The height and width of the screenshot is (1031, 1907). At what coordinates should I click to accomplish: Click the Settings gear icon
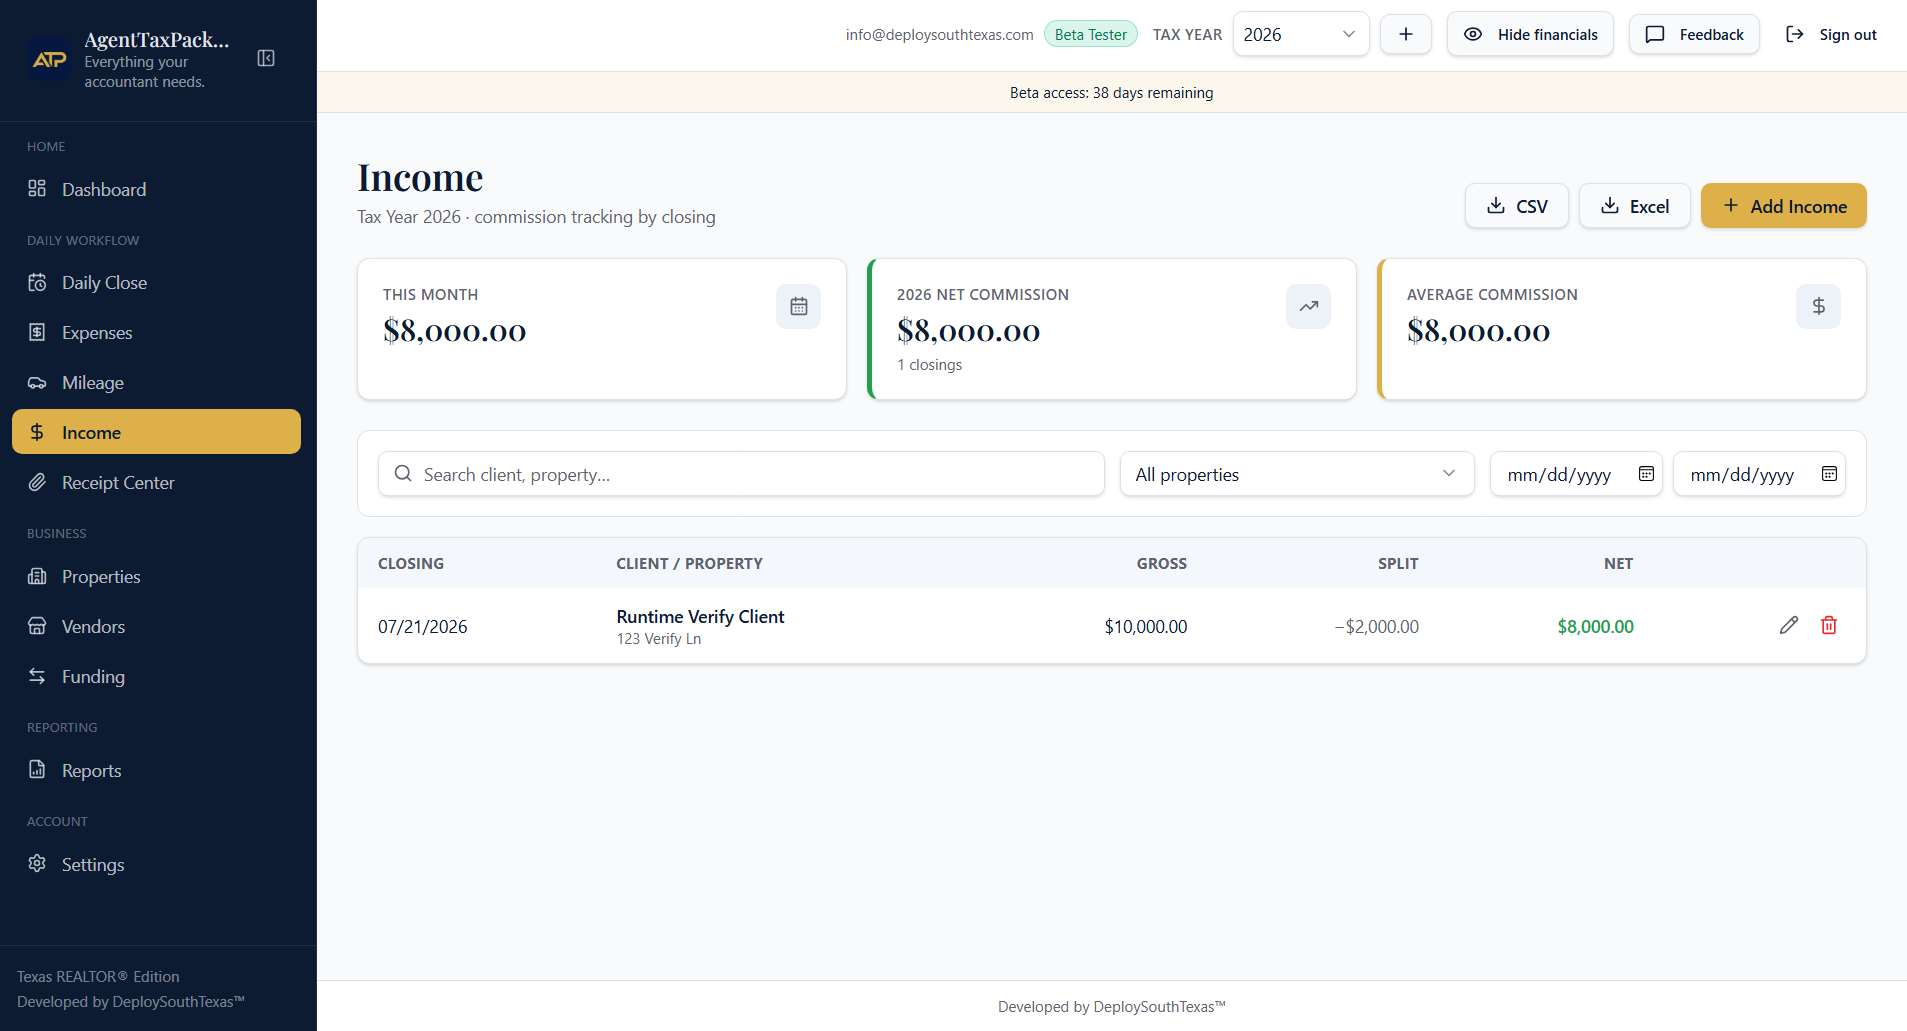(x=37, y=863)
